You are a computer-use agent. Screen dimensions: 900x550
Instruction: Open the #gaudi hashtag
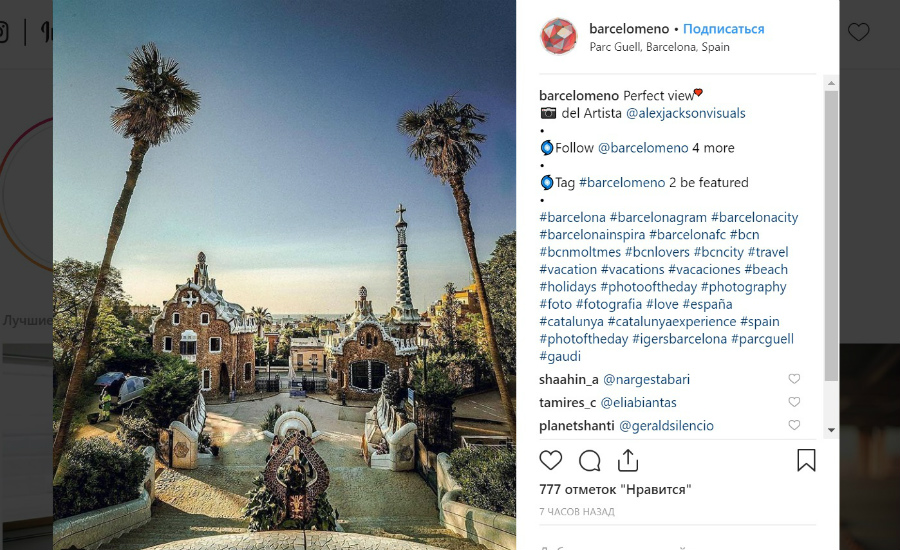point(560,357)
